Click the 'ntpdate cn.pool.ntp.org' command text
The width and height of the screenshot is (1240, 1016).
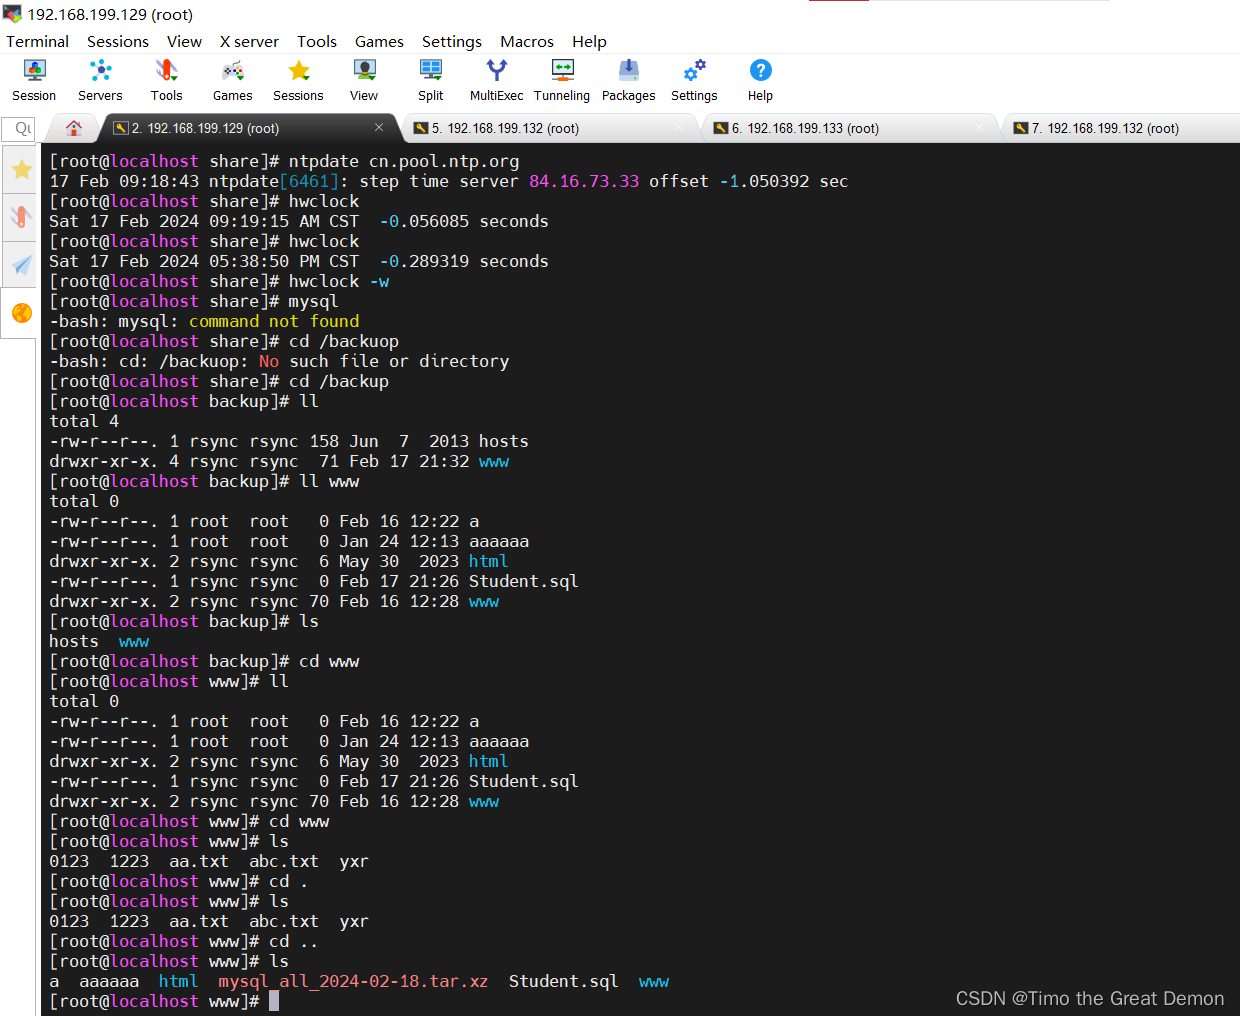click(x=404, y=161)
